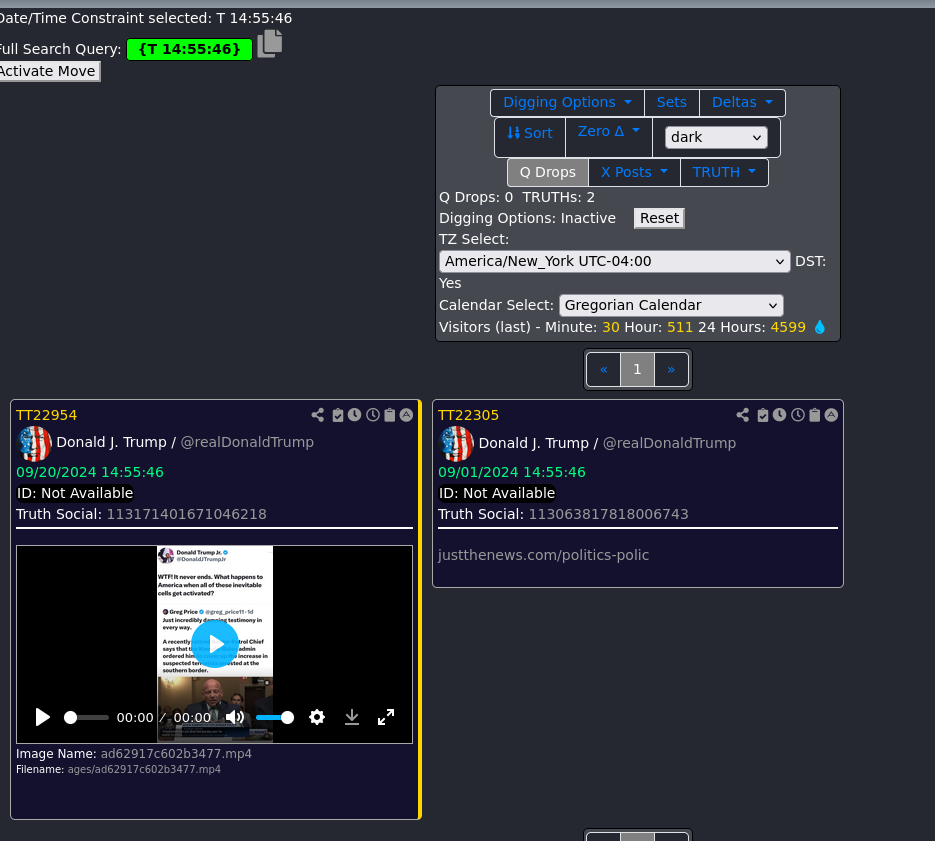Image resolution: width=935 pixels, height=841 pixels.
Task: Mute the video with the speaker icon
Action: tap(235, 717)
